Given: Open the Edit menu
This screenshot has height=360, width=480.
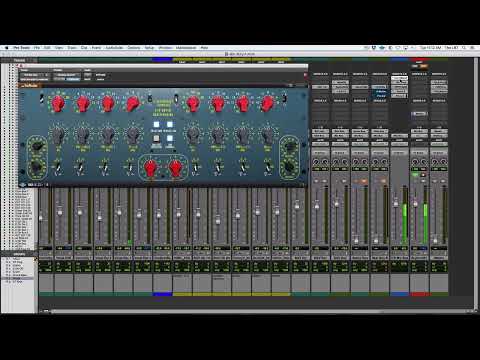Looking at the screenshot, I should coord(47,48).
